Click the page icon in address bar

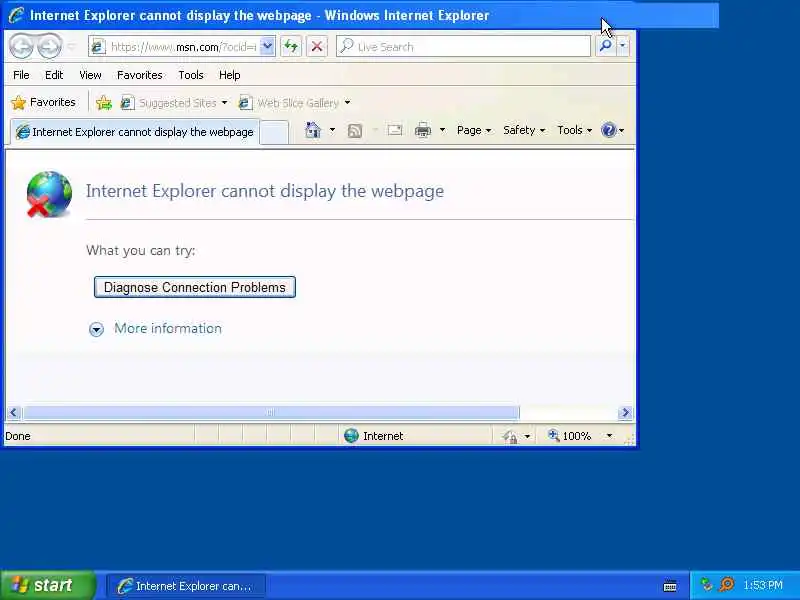click(x=98, y=47)
